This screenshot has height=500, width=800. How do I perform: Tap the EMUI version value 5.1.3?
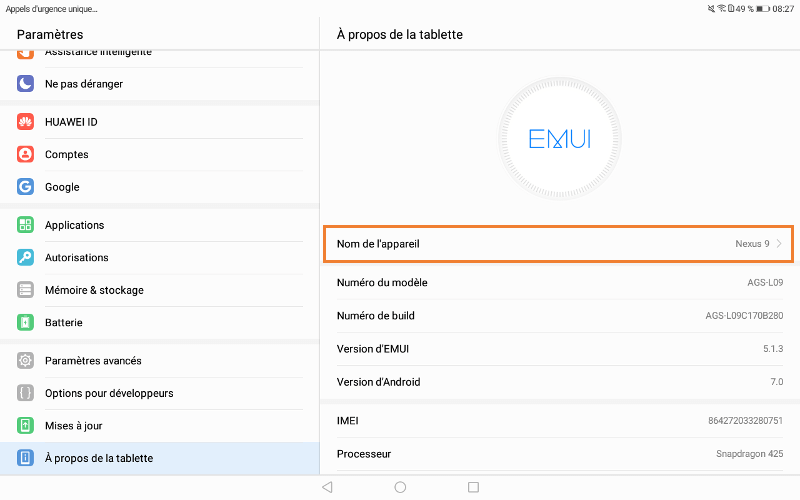(773, 349)
